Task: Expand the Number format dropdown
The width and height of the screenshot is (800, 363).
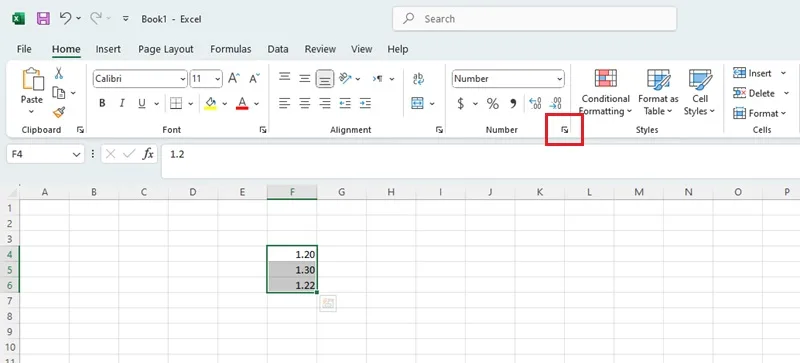Action: 560,79
